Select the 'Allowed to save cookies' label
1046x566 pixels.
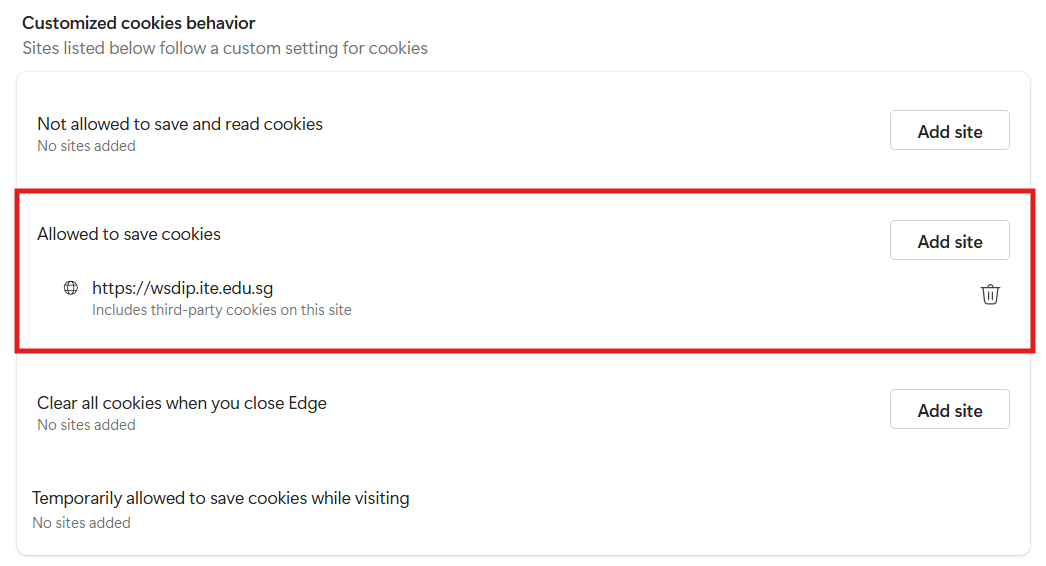(x=129, y=234)
